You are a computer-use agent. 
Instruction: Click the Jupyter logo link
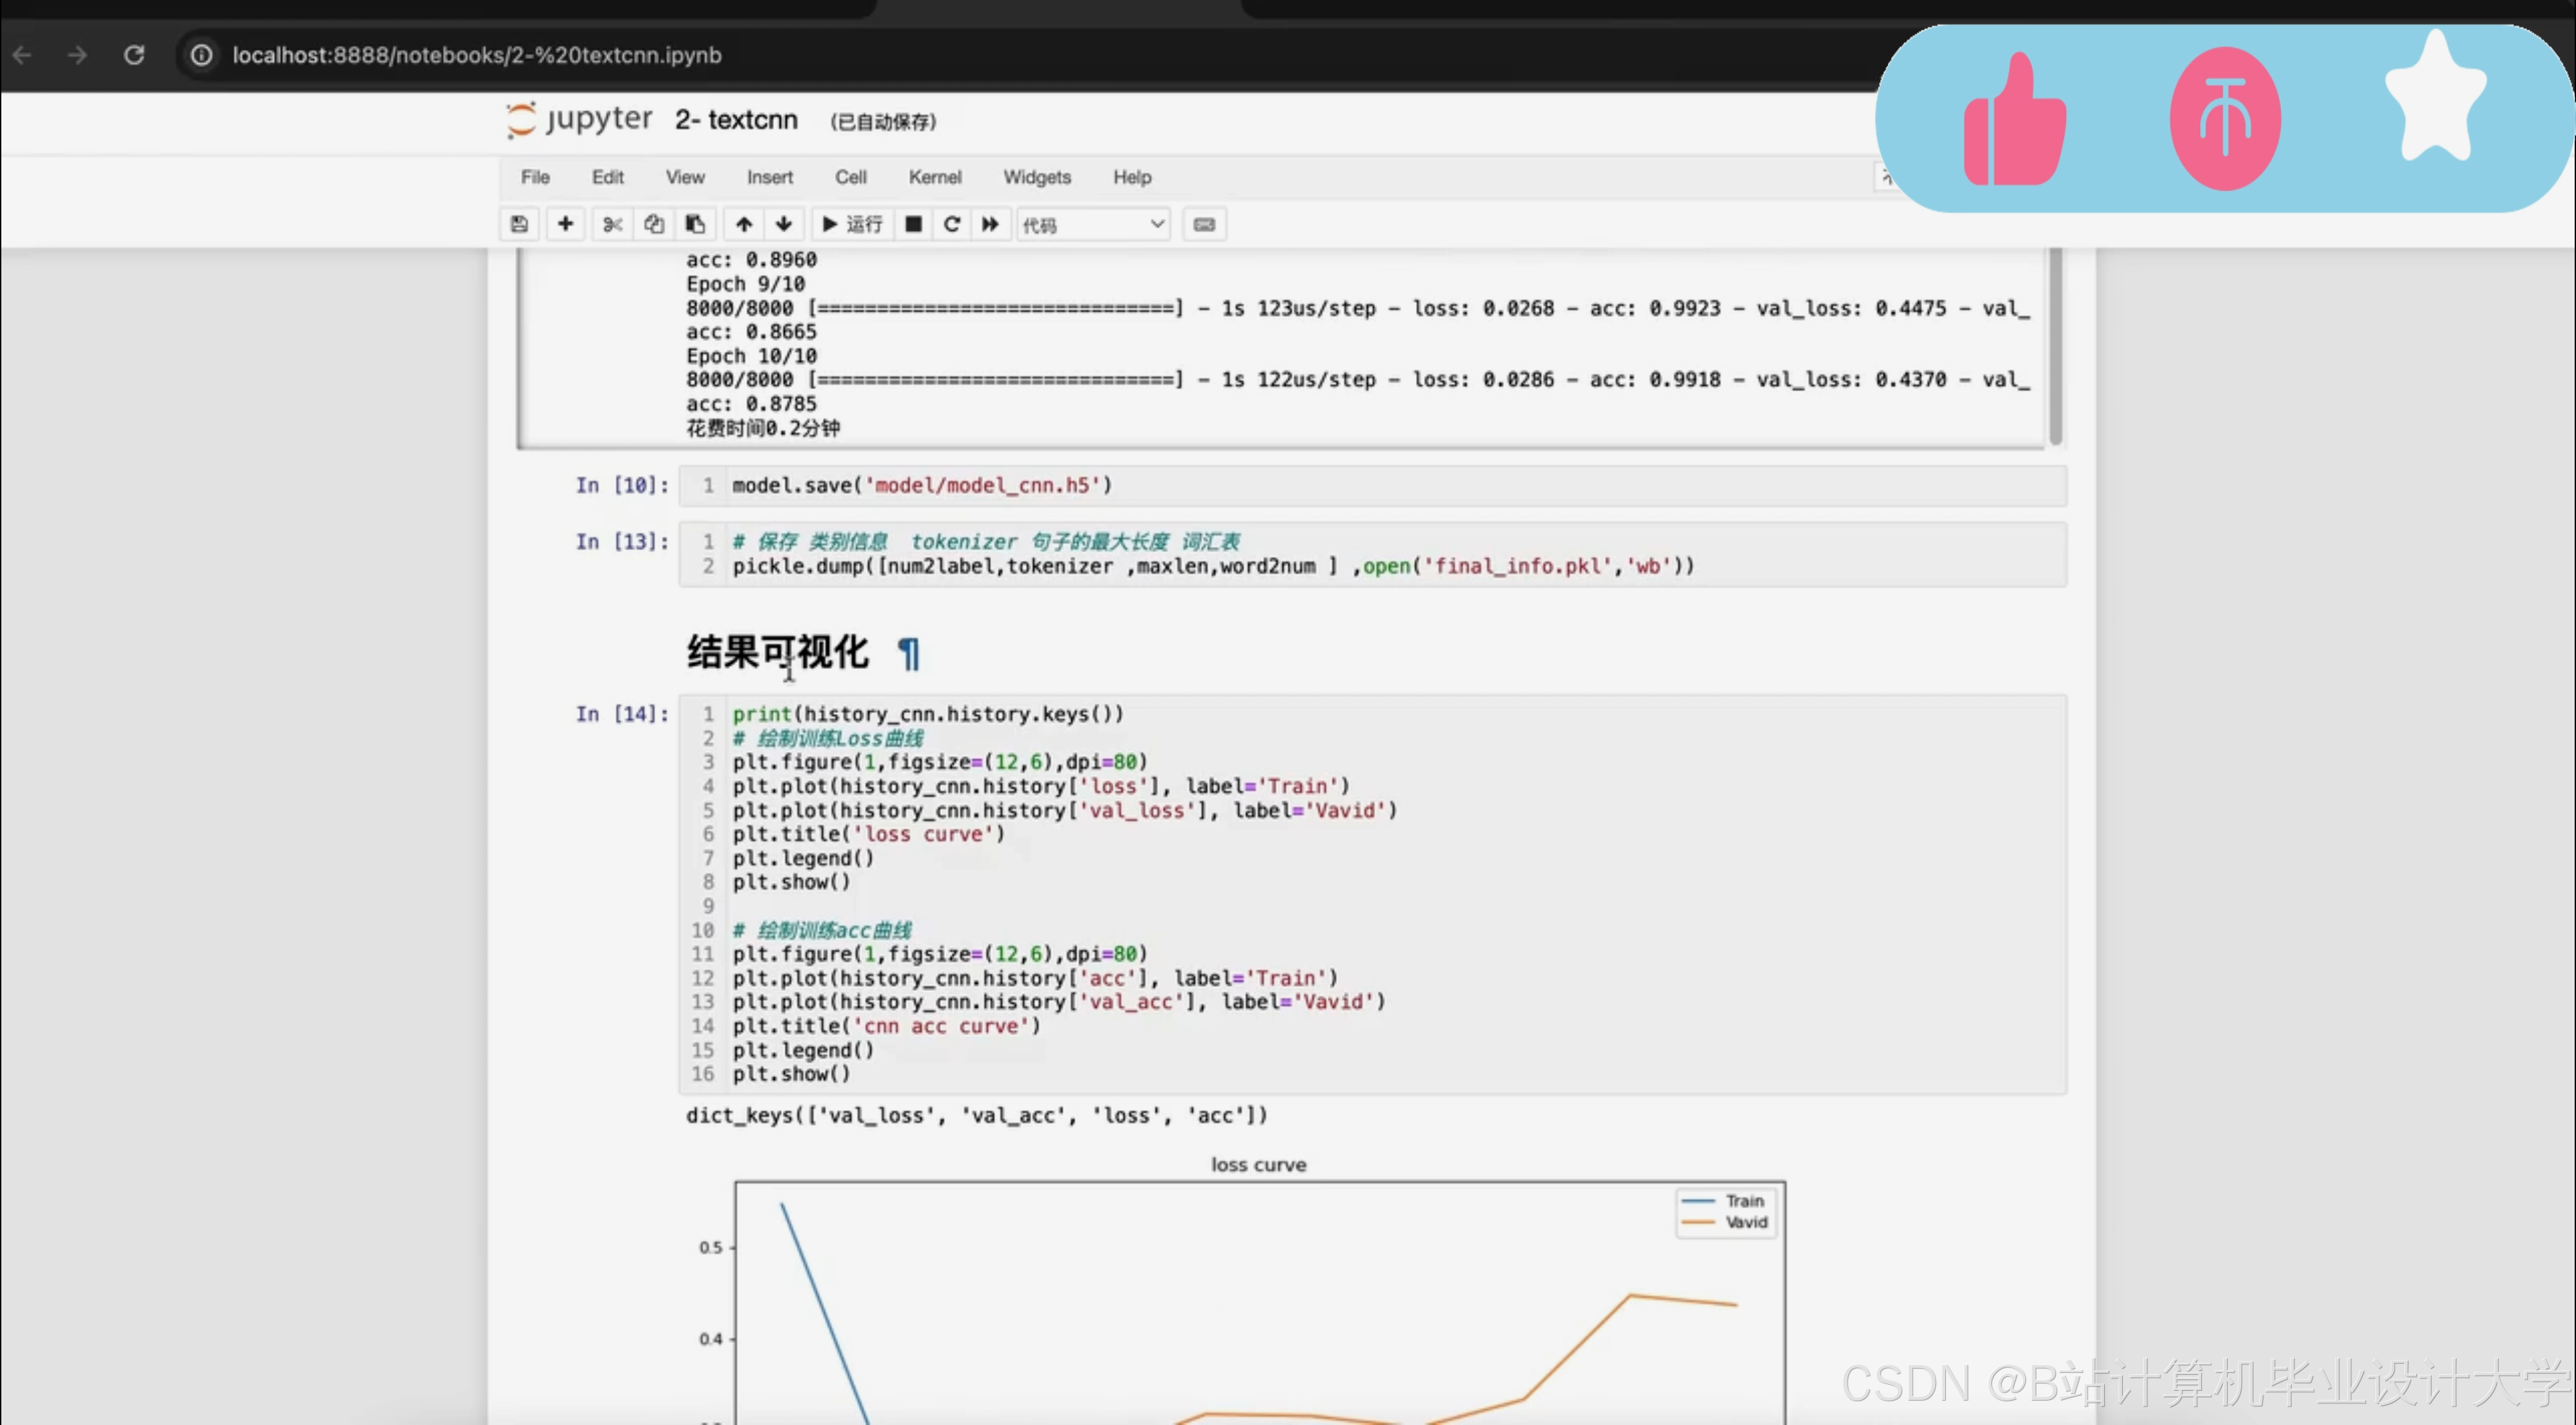tap(579, 119)
